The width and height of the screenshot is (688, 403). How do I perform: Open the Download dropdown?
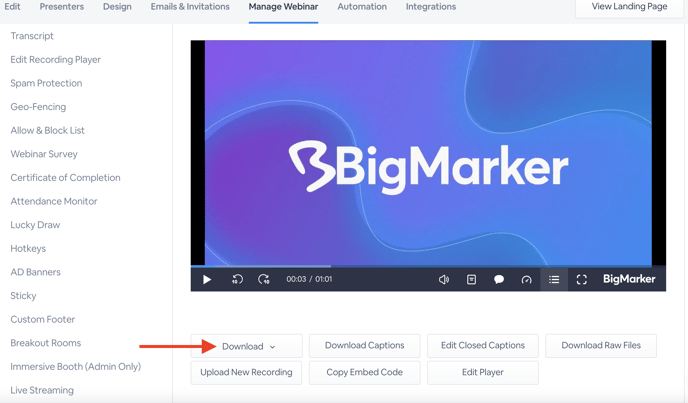[247, 346]
